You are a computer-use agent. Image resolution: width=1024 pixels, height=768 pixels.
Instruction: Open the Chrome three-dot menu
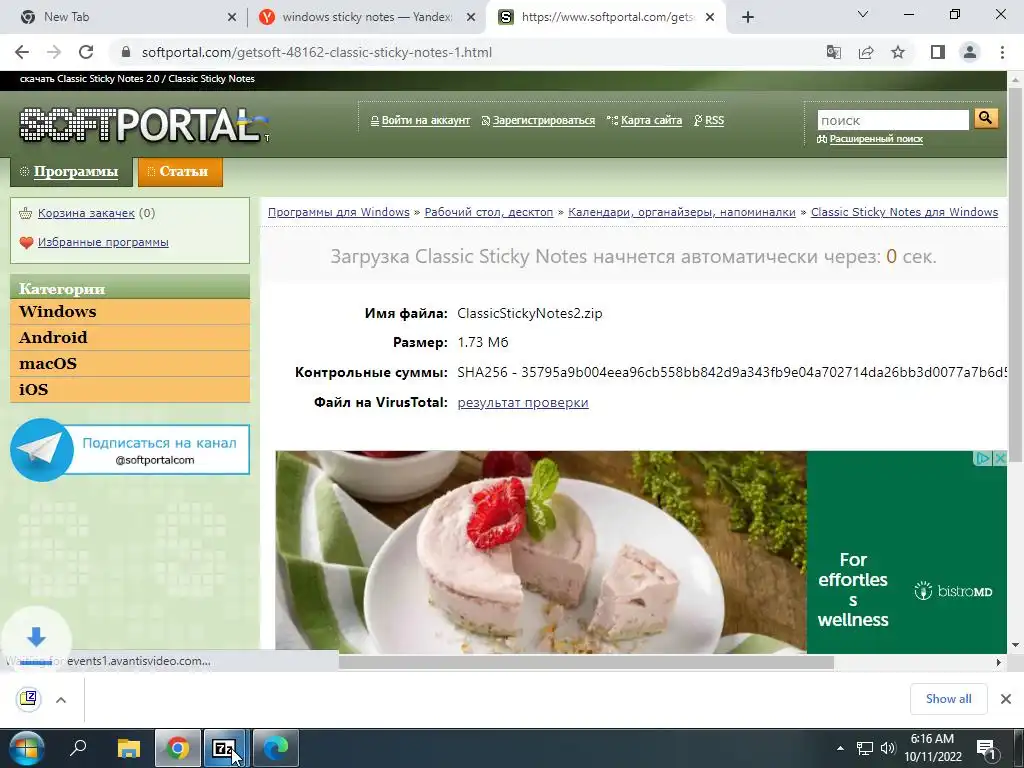click(x=1002, y=52)
